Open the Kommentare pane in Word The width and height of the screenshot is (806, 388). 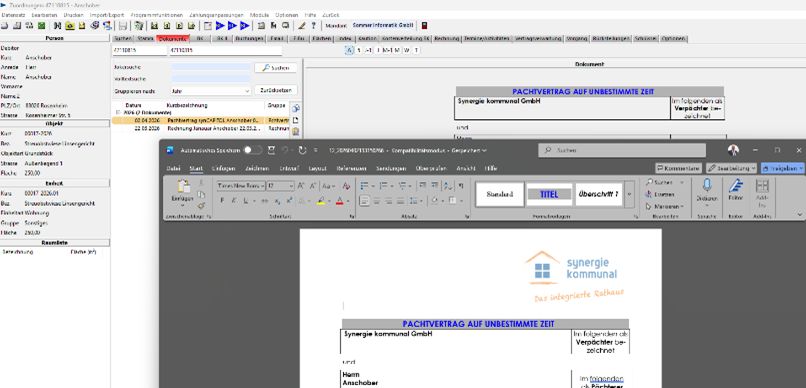tap(679, 168)
